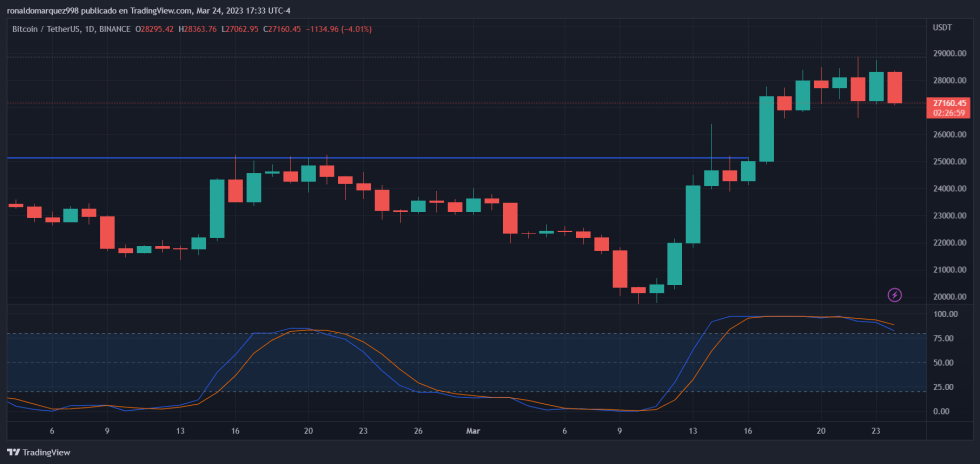Image resolution: width=980 pixels, height=464 pixels.
Task: Click the date label 23 at far right
Action: (876, 431)
